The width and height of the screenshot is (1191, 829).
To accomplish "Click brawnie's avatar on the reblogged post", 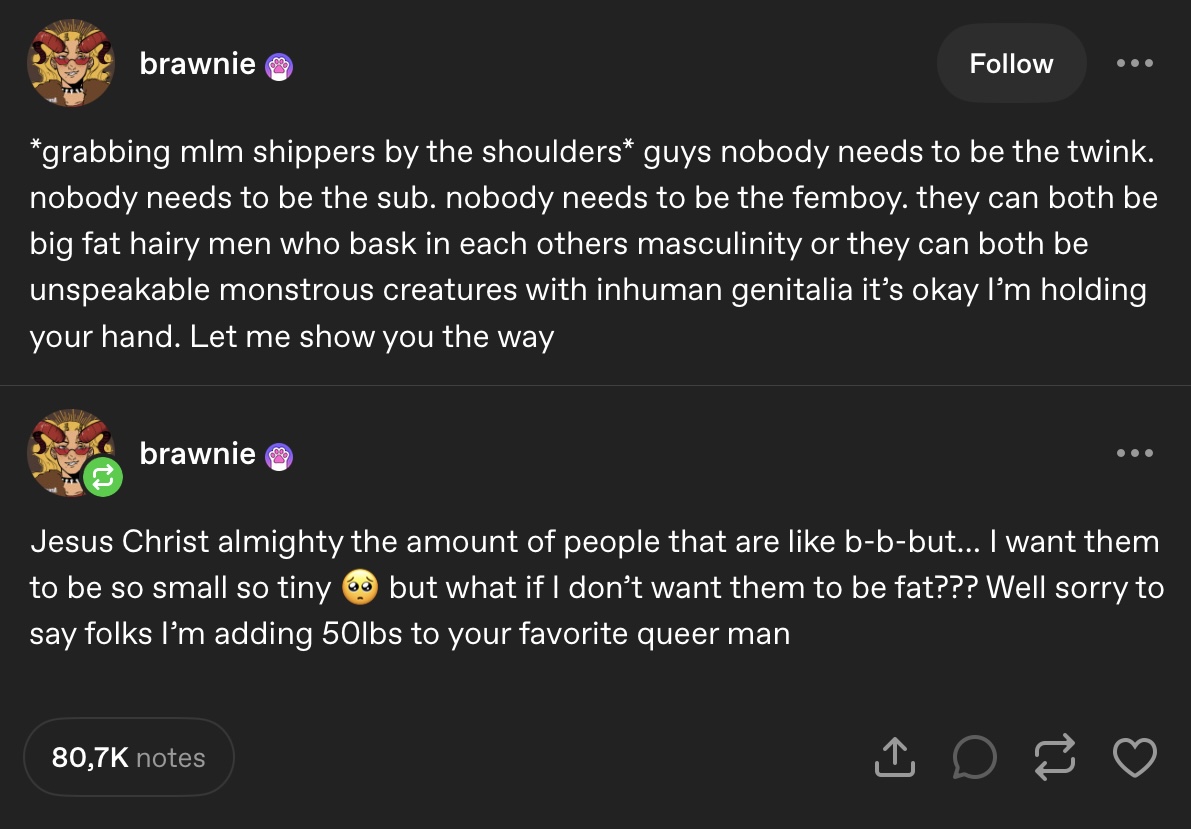I will click(66, 450).
